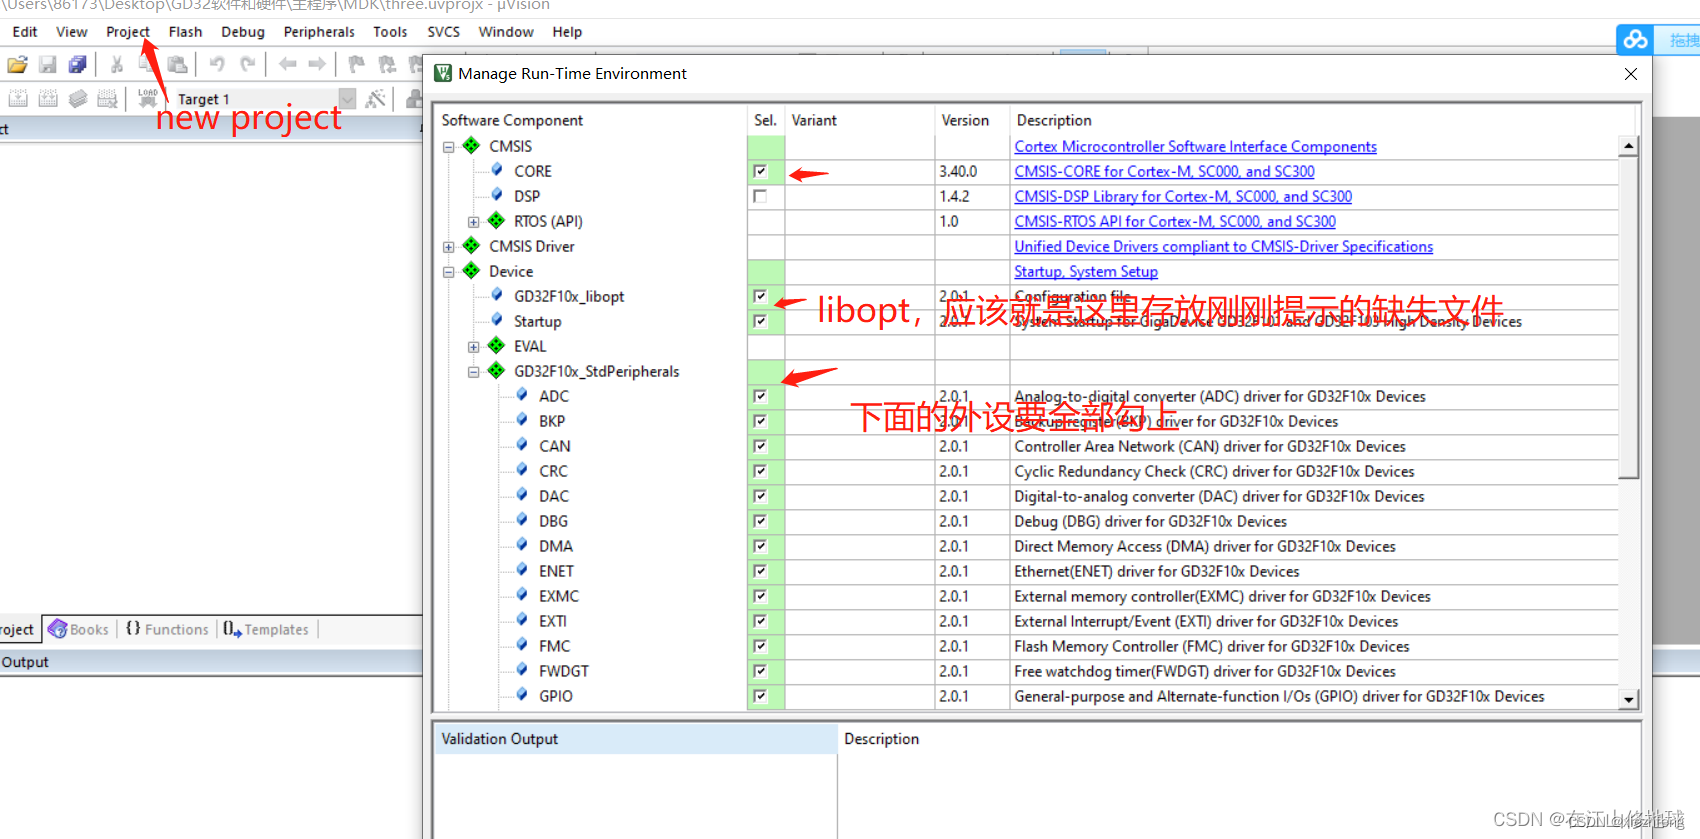Open the Target 1 dropdown arrow
Image resolution: width=1700 pixels, height=839 pixels.
347,98
